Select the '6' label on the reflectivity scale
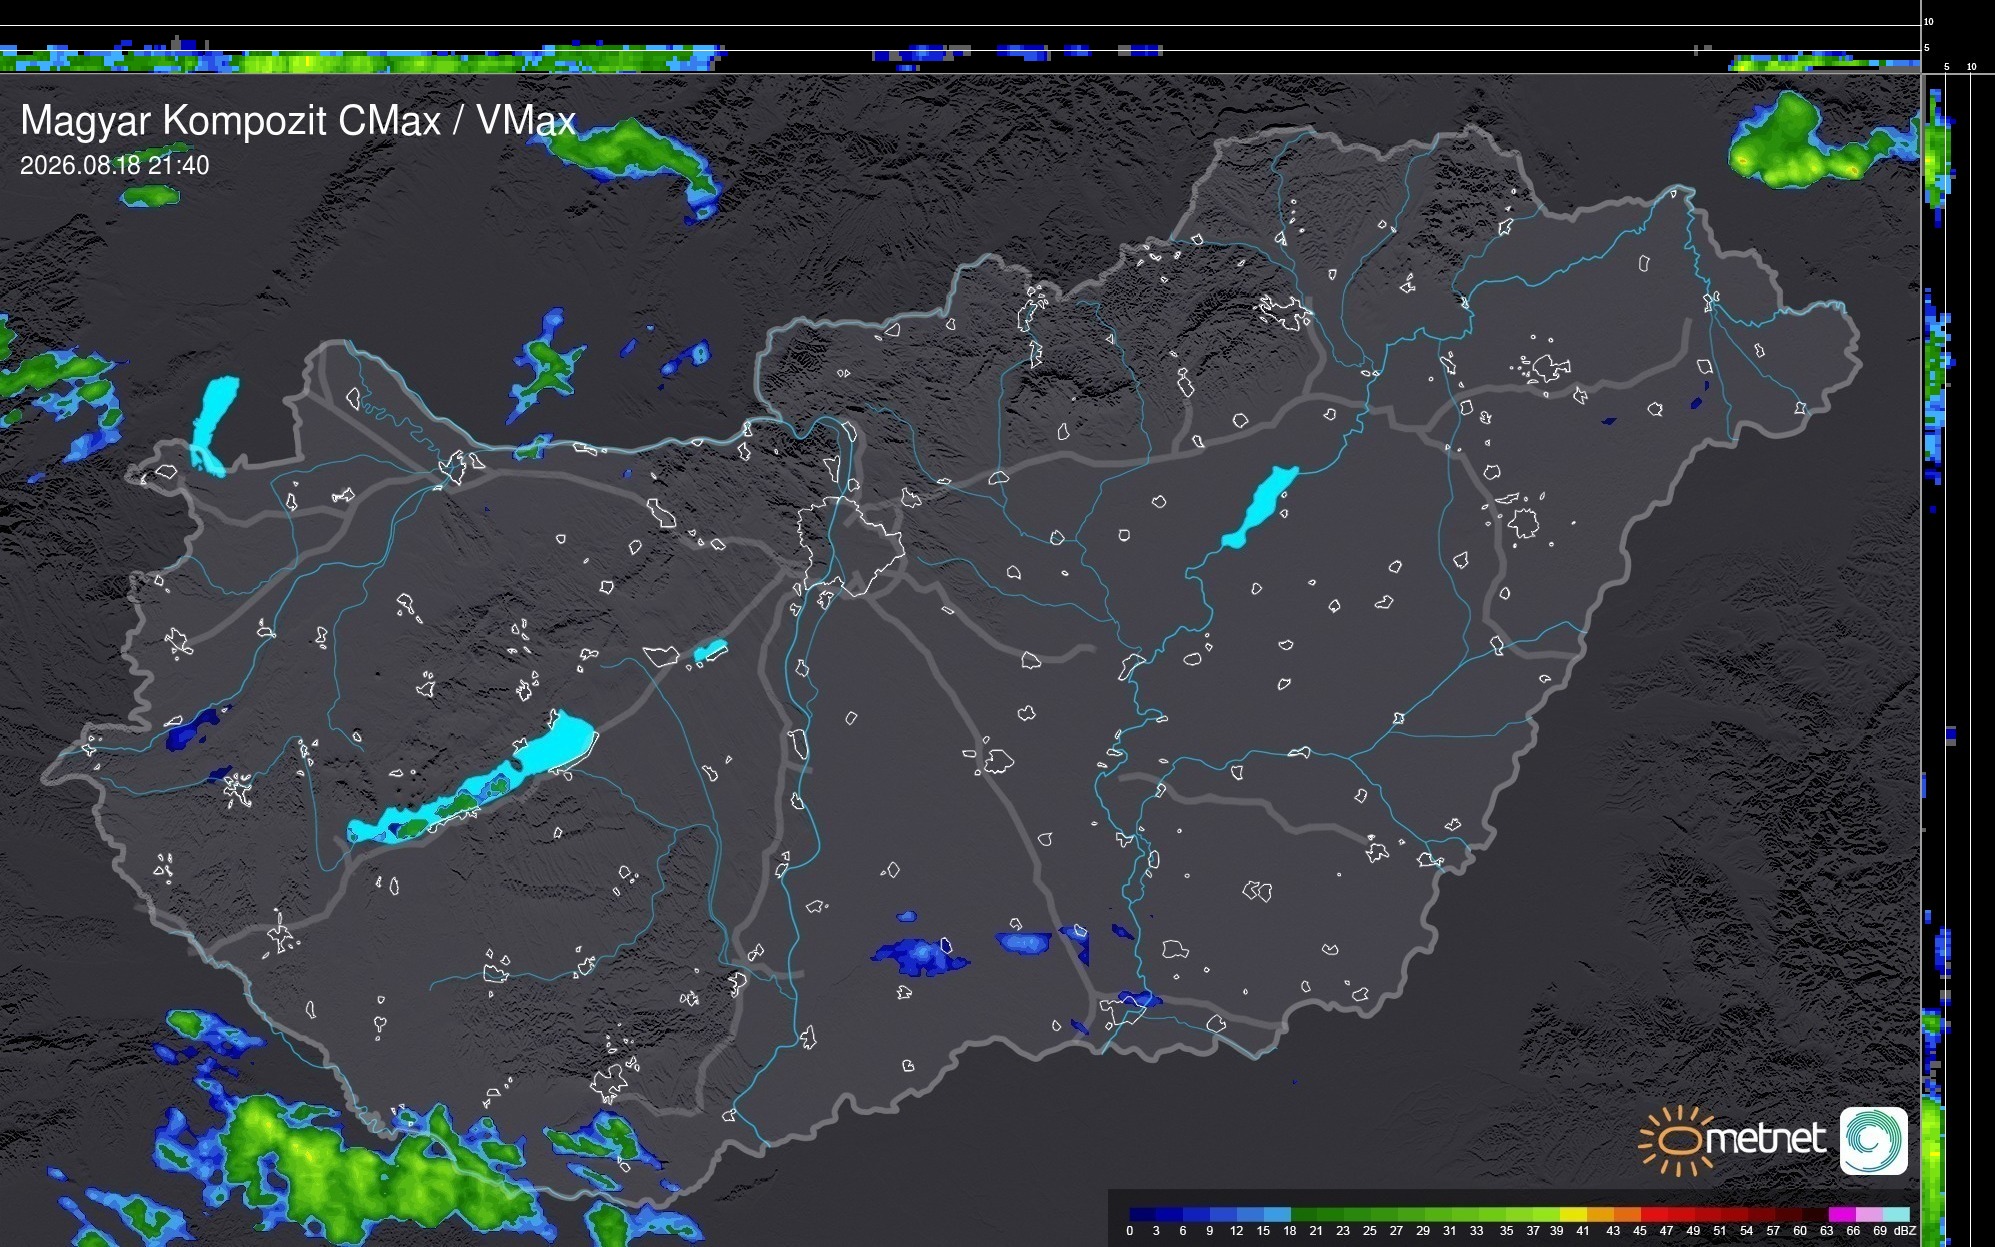This screenshot has height=1247, width=1995. pos(1183,1231)
